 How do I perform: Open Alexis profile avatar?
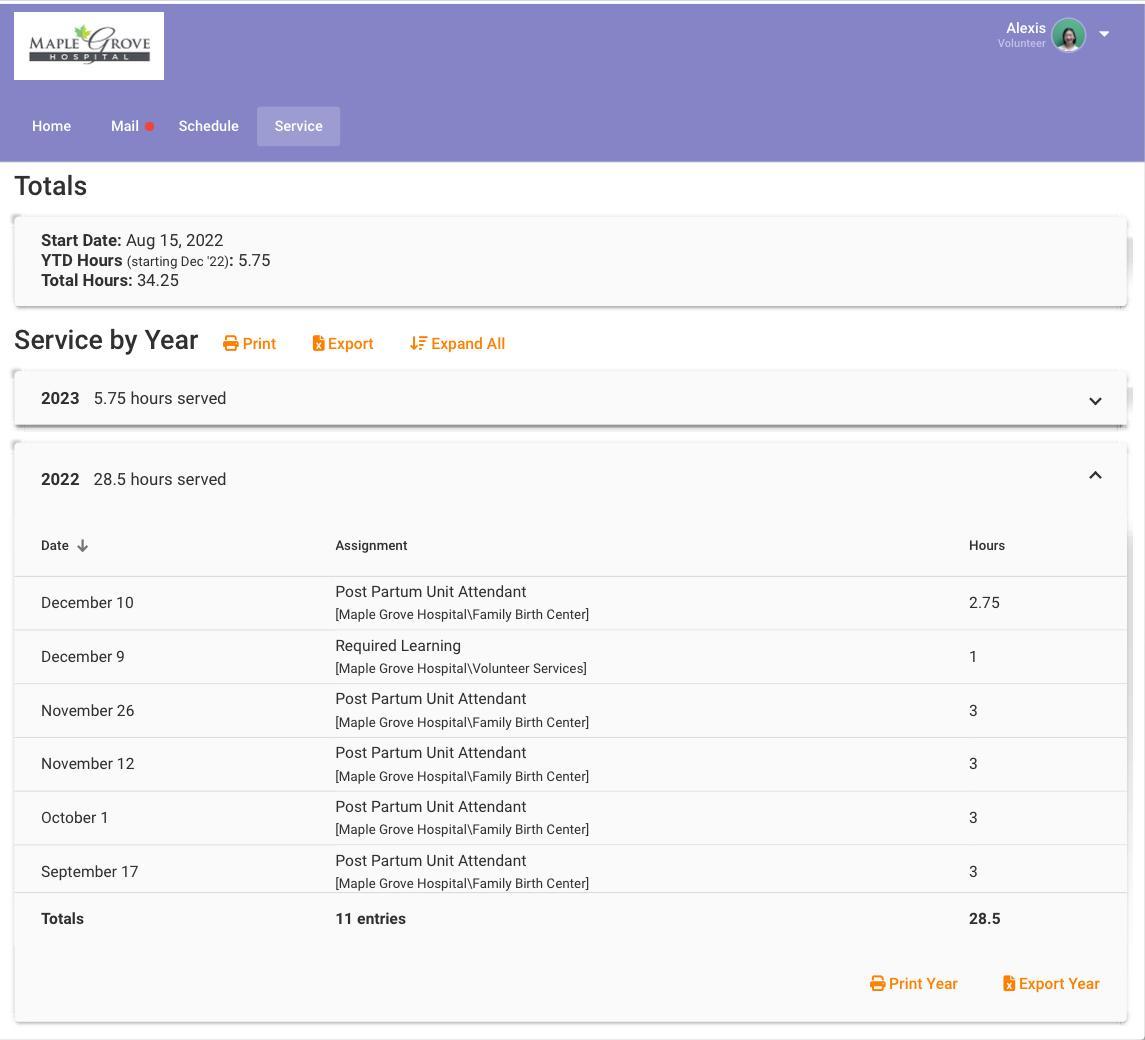[x=1068, y=35]
